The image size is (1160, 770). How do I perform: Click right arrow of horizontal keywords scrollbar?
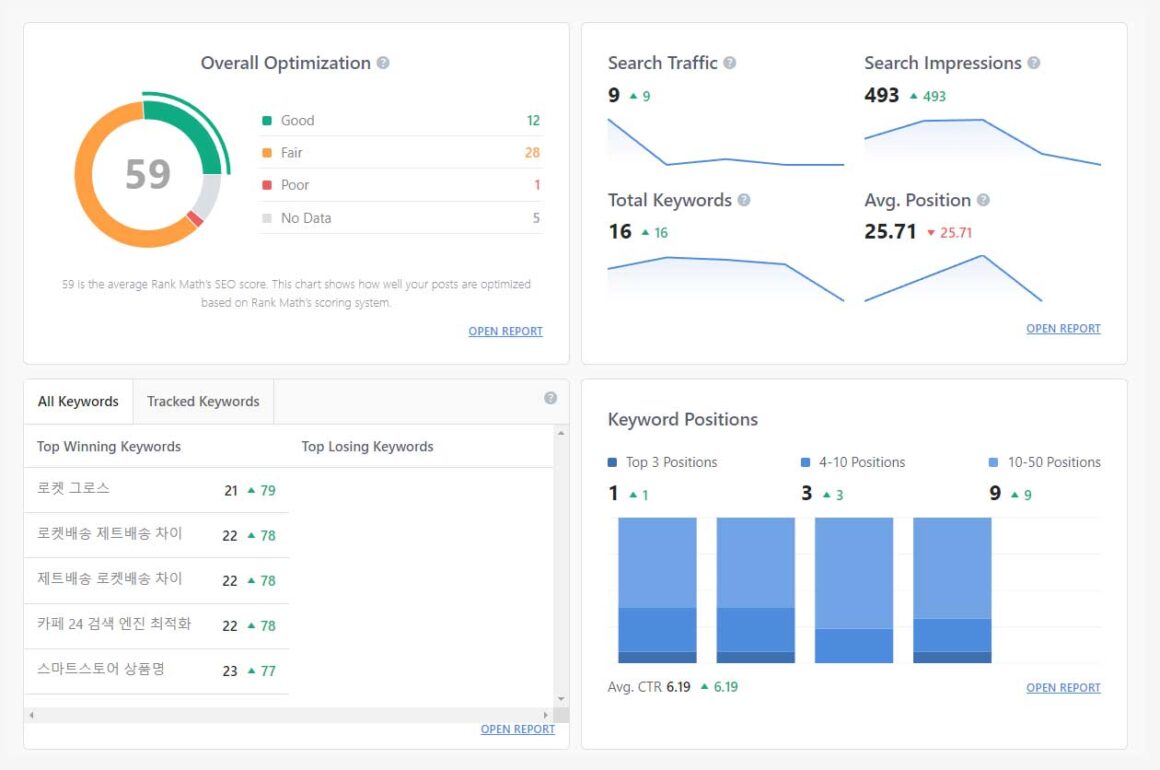(545, 715)
